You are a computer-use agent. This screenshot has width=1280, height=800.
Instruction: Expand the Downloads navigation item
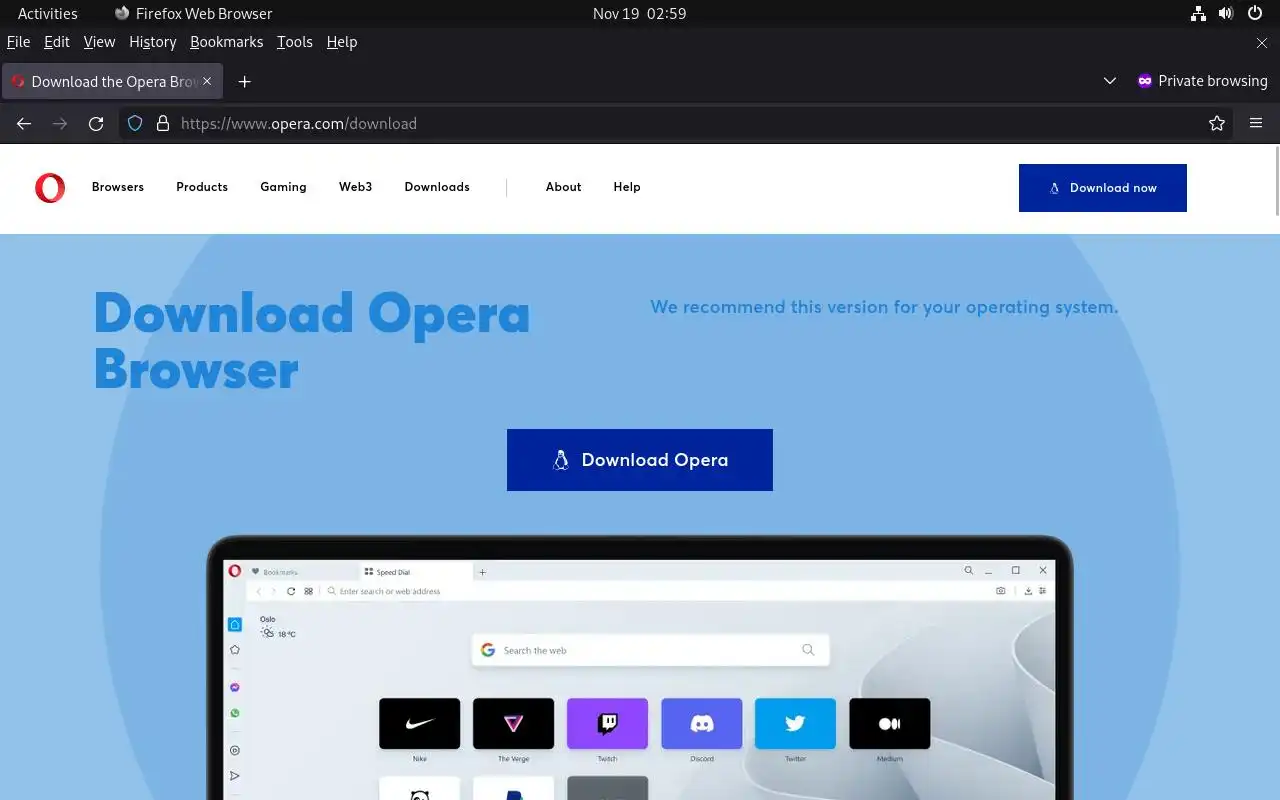(x=437, y=187)
